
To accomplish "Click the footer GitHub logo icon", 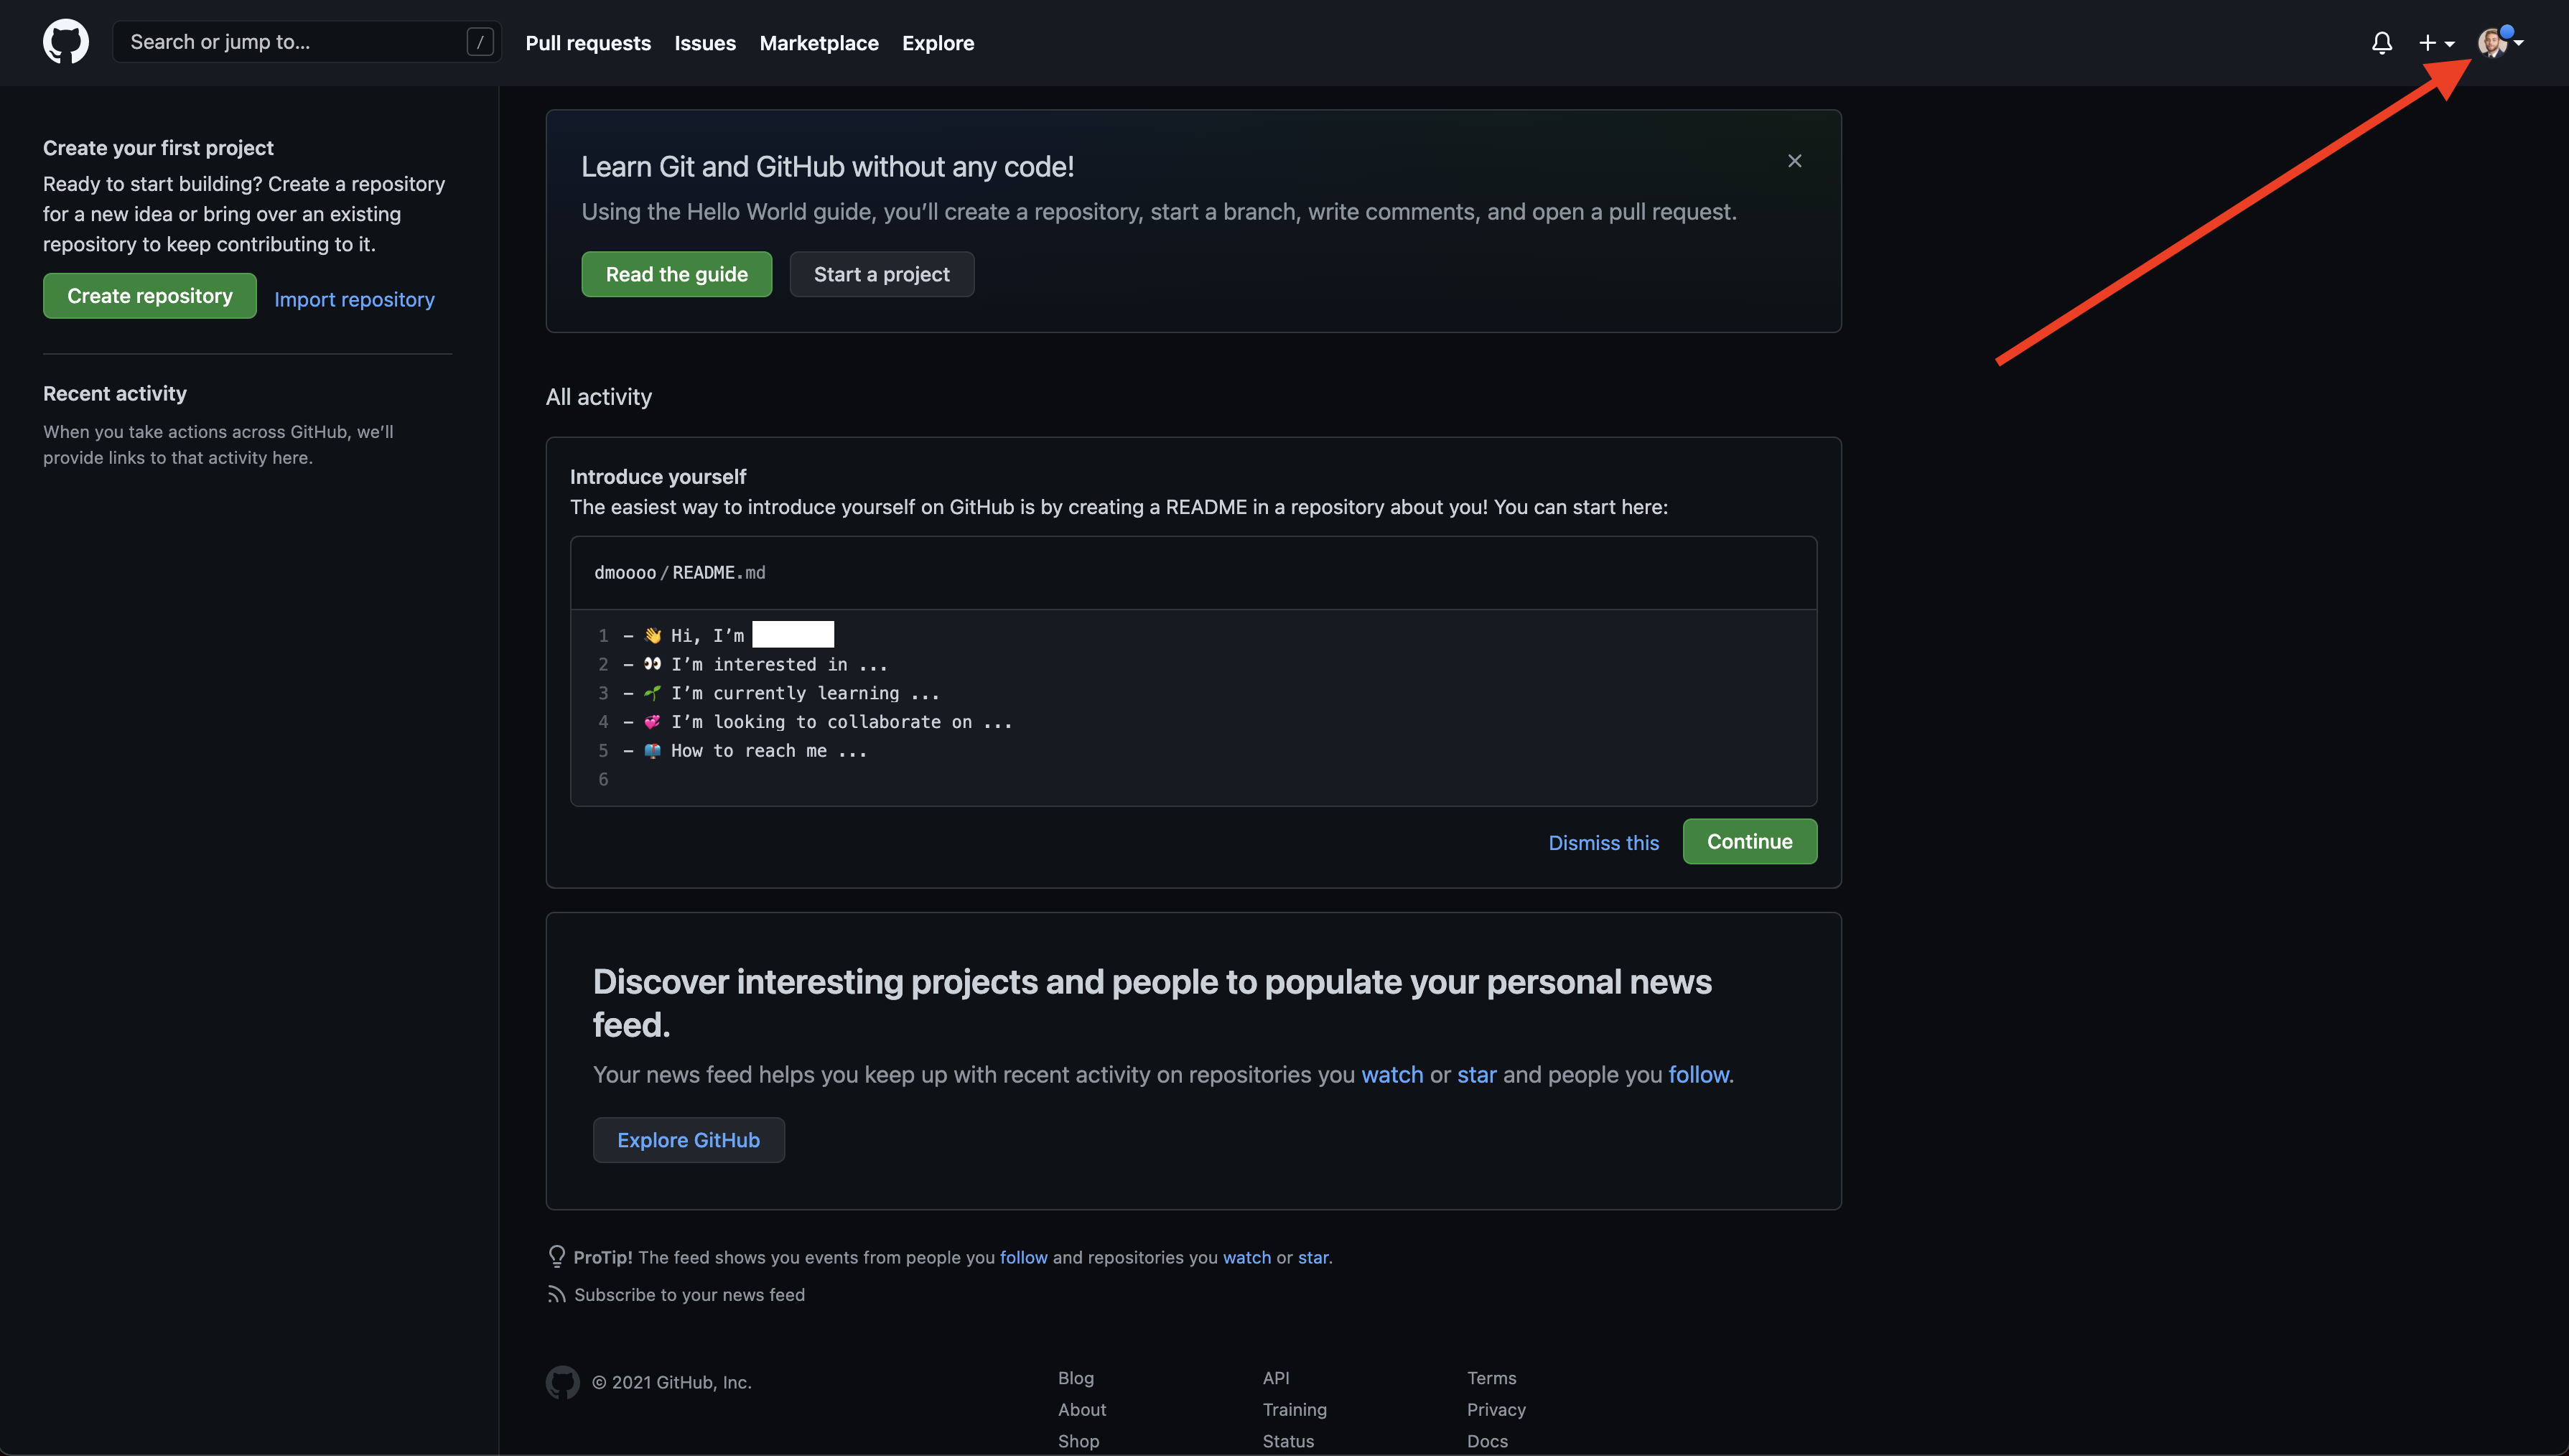I will coord(563,1382).
